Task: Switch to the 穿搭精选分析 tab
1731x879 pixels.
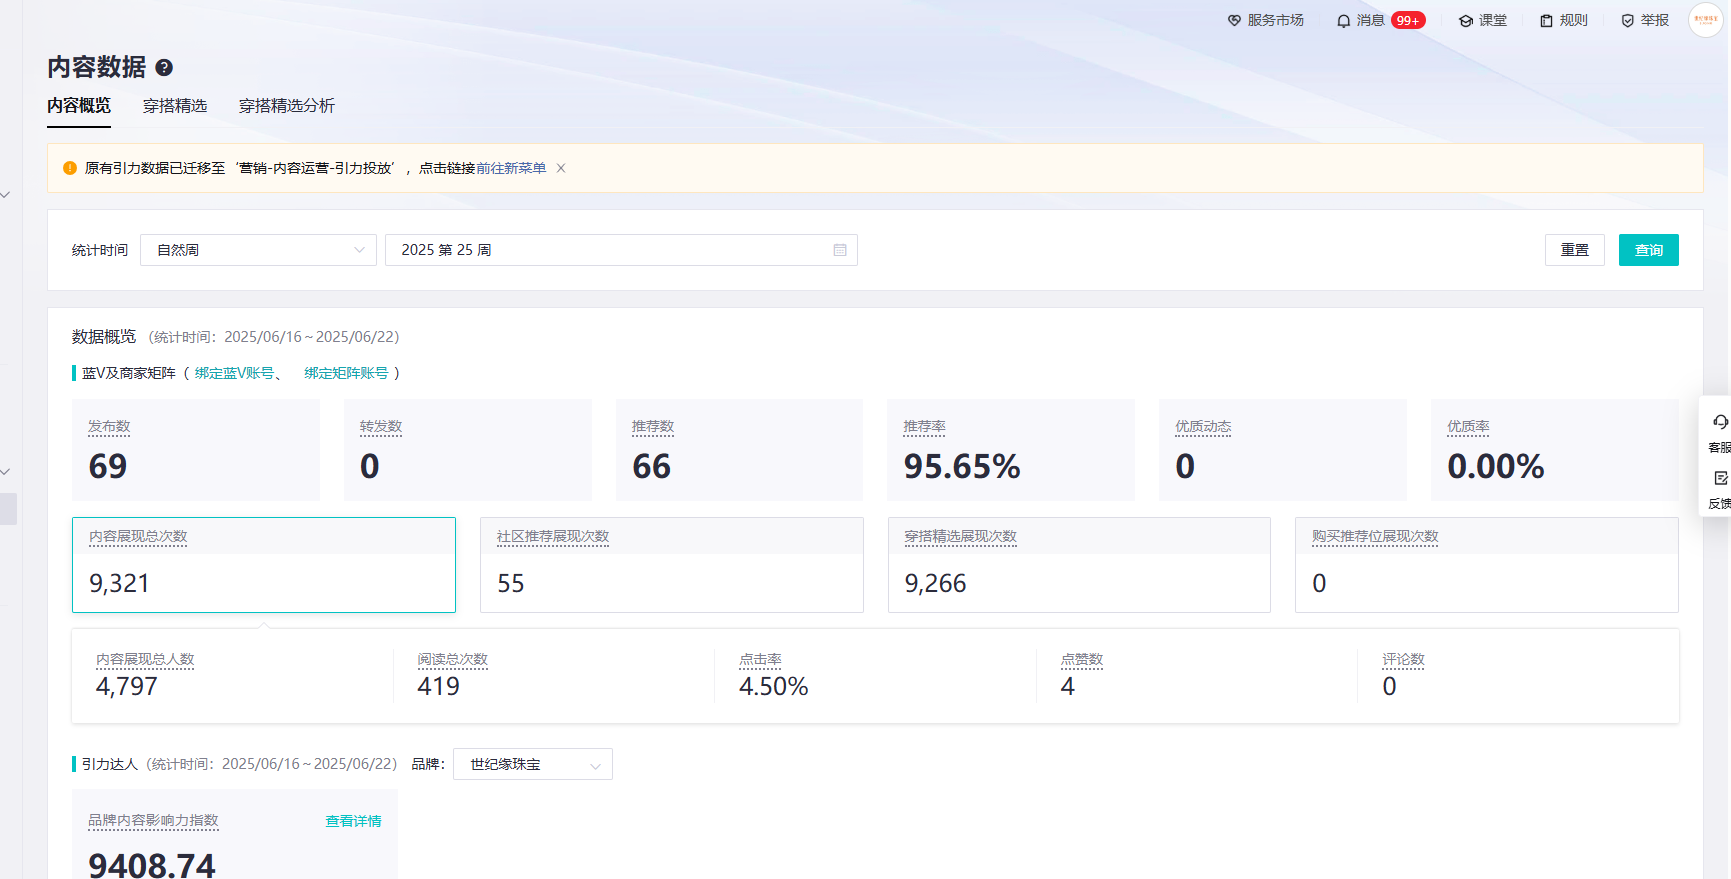Action: tap(286, 106)
